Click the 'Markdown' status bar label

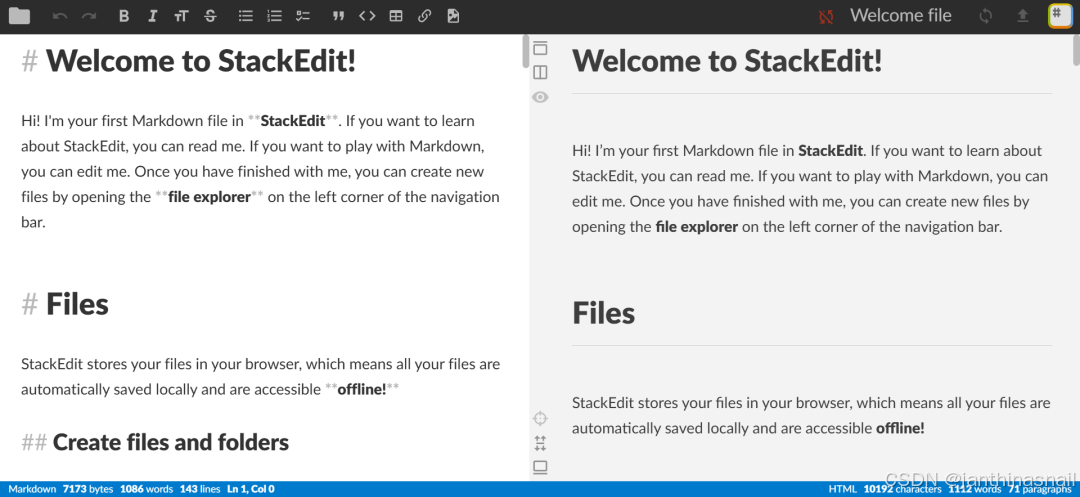click(32, 489)
